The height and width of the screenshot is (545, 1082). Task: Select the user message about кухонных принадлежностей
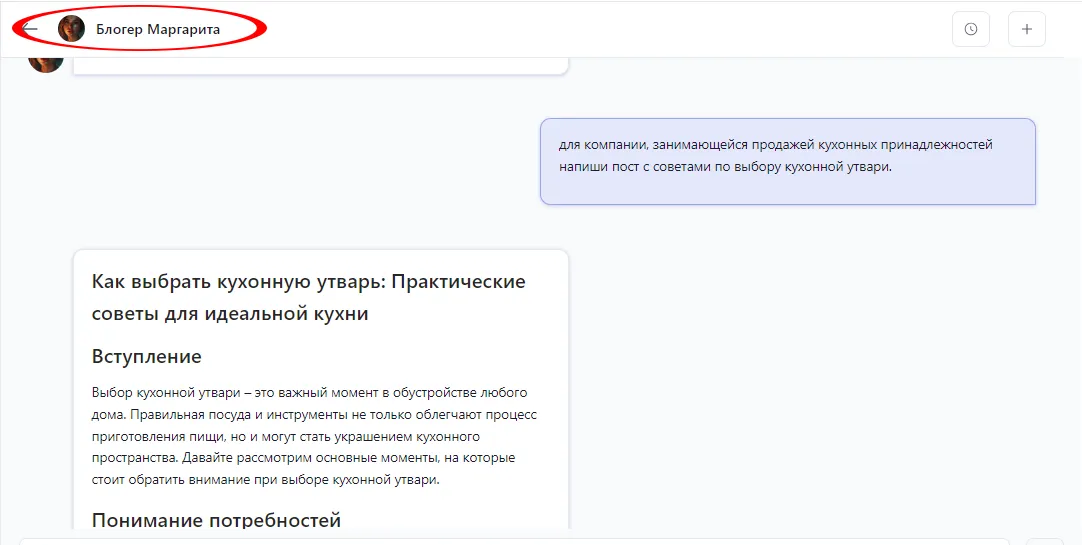pyautogui.click(x=788, y=161)
